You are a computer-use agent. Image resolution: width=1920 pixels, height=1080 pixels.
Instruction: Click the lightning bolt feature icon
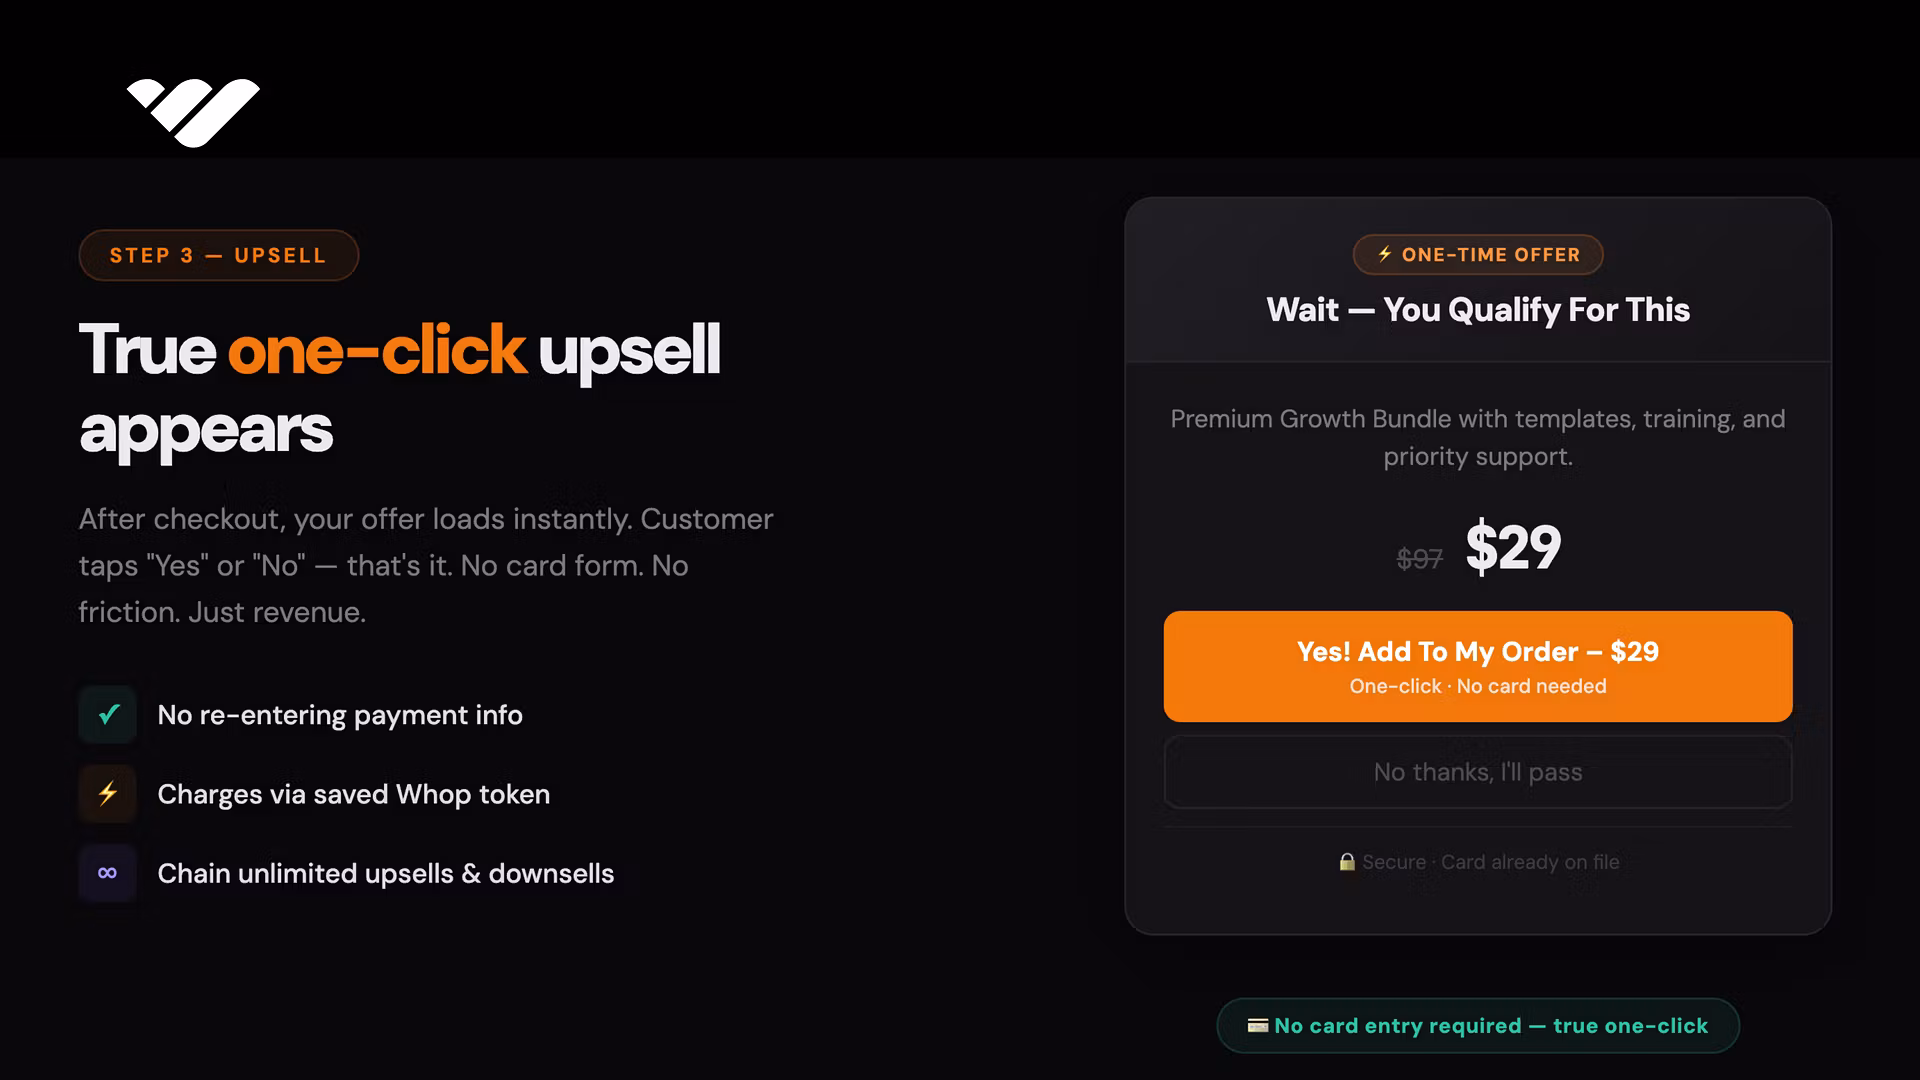tap(108, 793)
